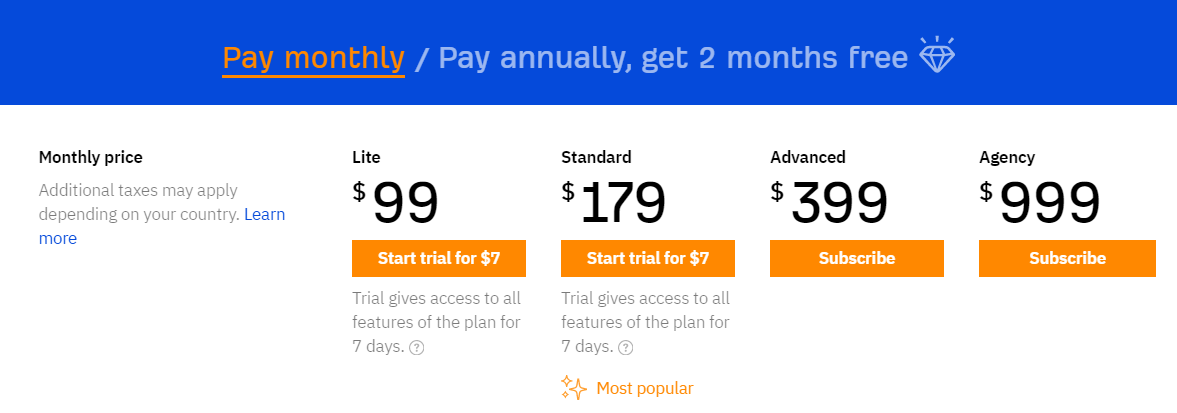This screenshot has width=1177, height=413.
Task: Open the Learn more taxes link
Action: [x=161, y=226]
